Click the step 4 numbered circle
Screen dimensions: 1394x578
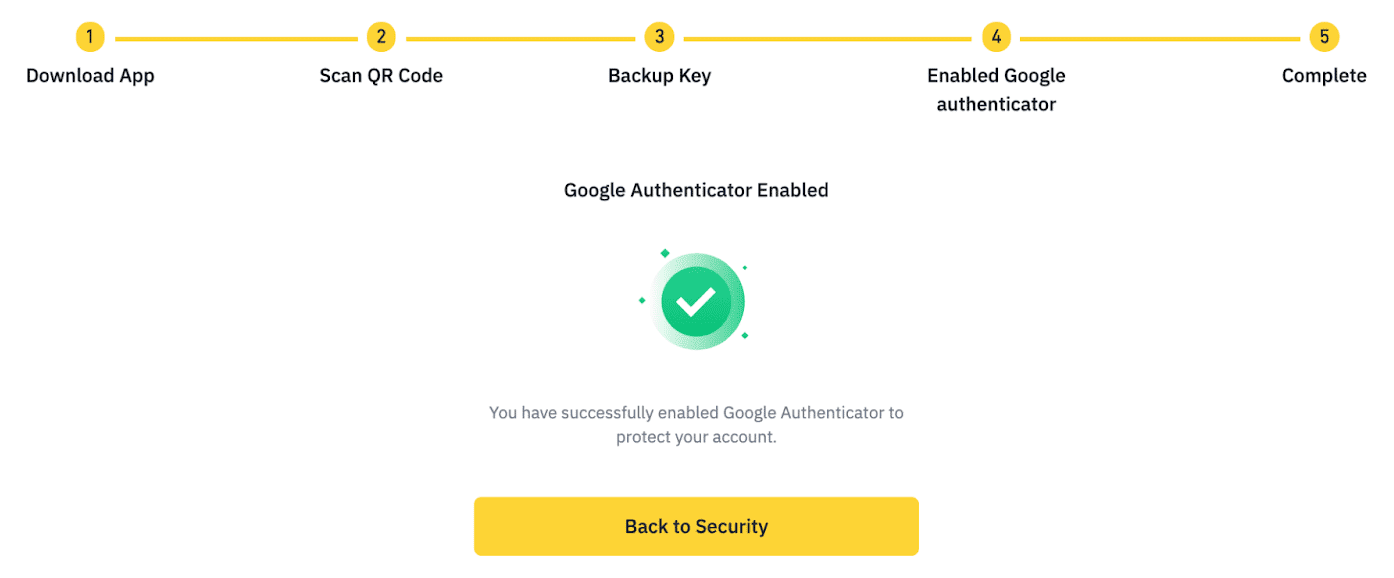coord(996,36)
